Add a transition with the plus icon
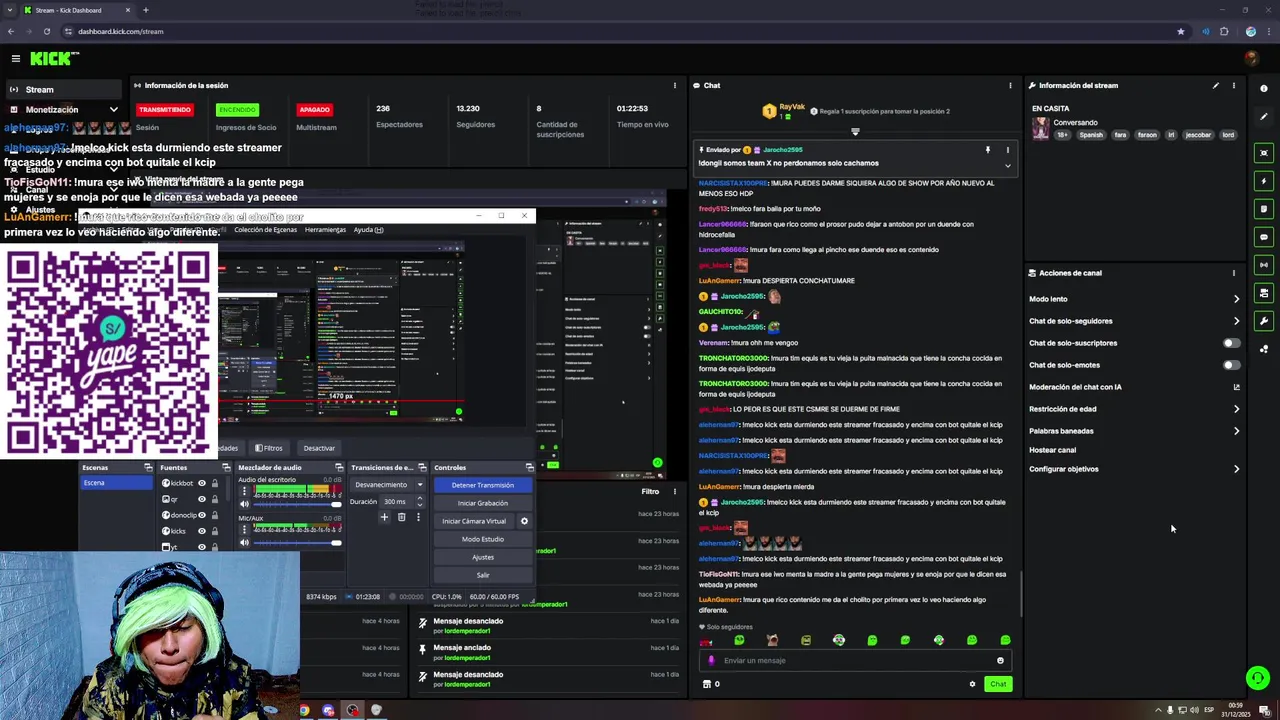The width and height of the screenshot is (1280, 720). click(x=384, y=517)
